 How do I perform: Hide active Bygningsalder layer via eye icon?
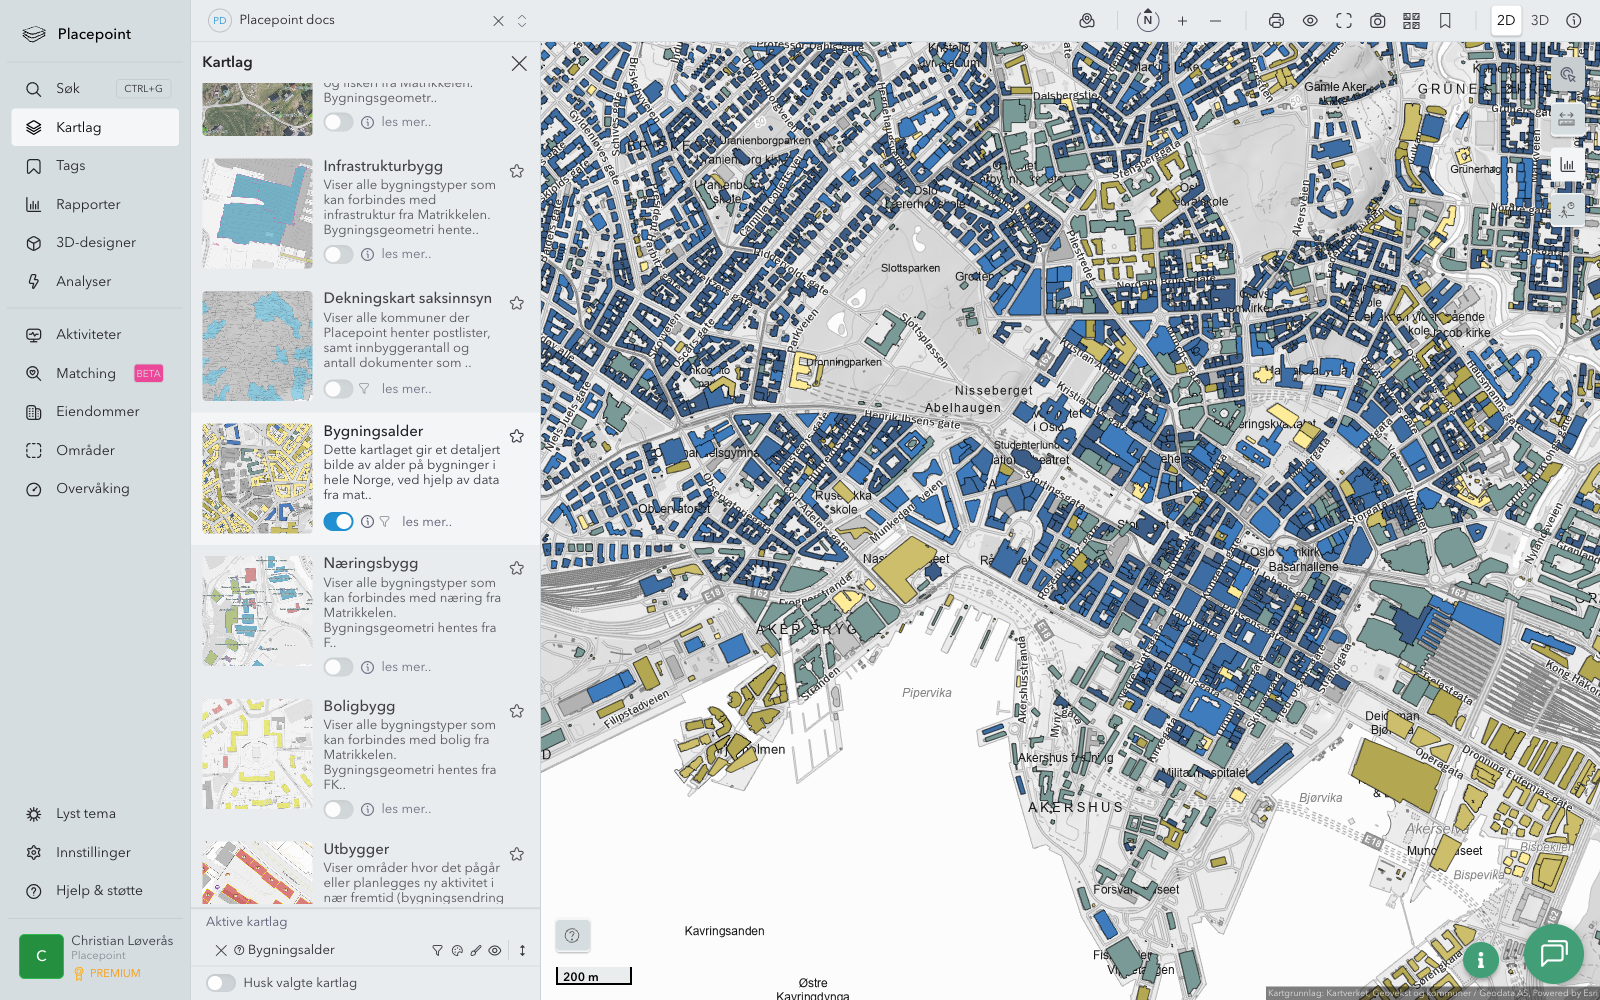click(495, 951)
